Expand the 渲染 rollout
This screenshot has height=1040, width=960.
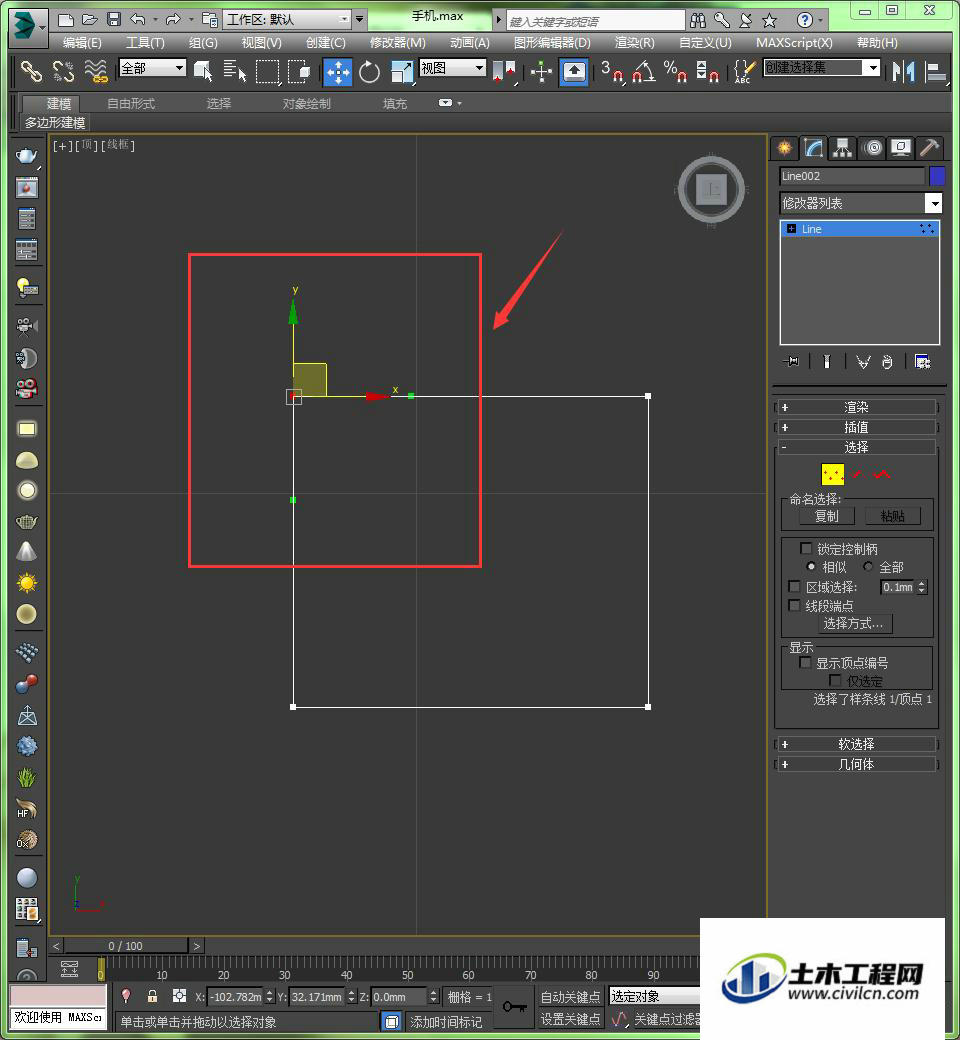(856, 407)
